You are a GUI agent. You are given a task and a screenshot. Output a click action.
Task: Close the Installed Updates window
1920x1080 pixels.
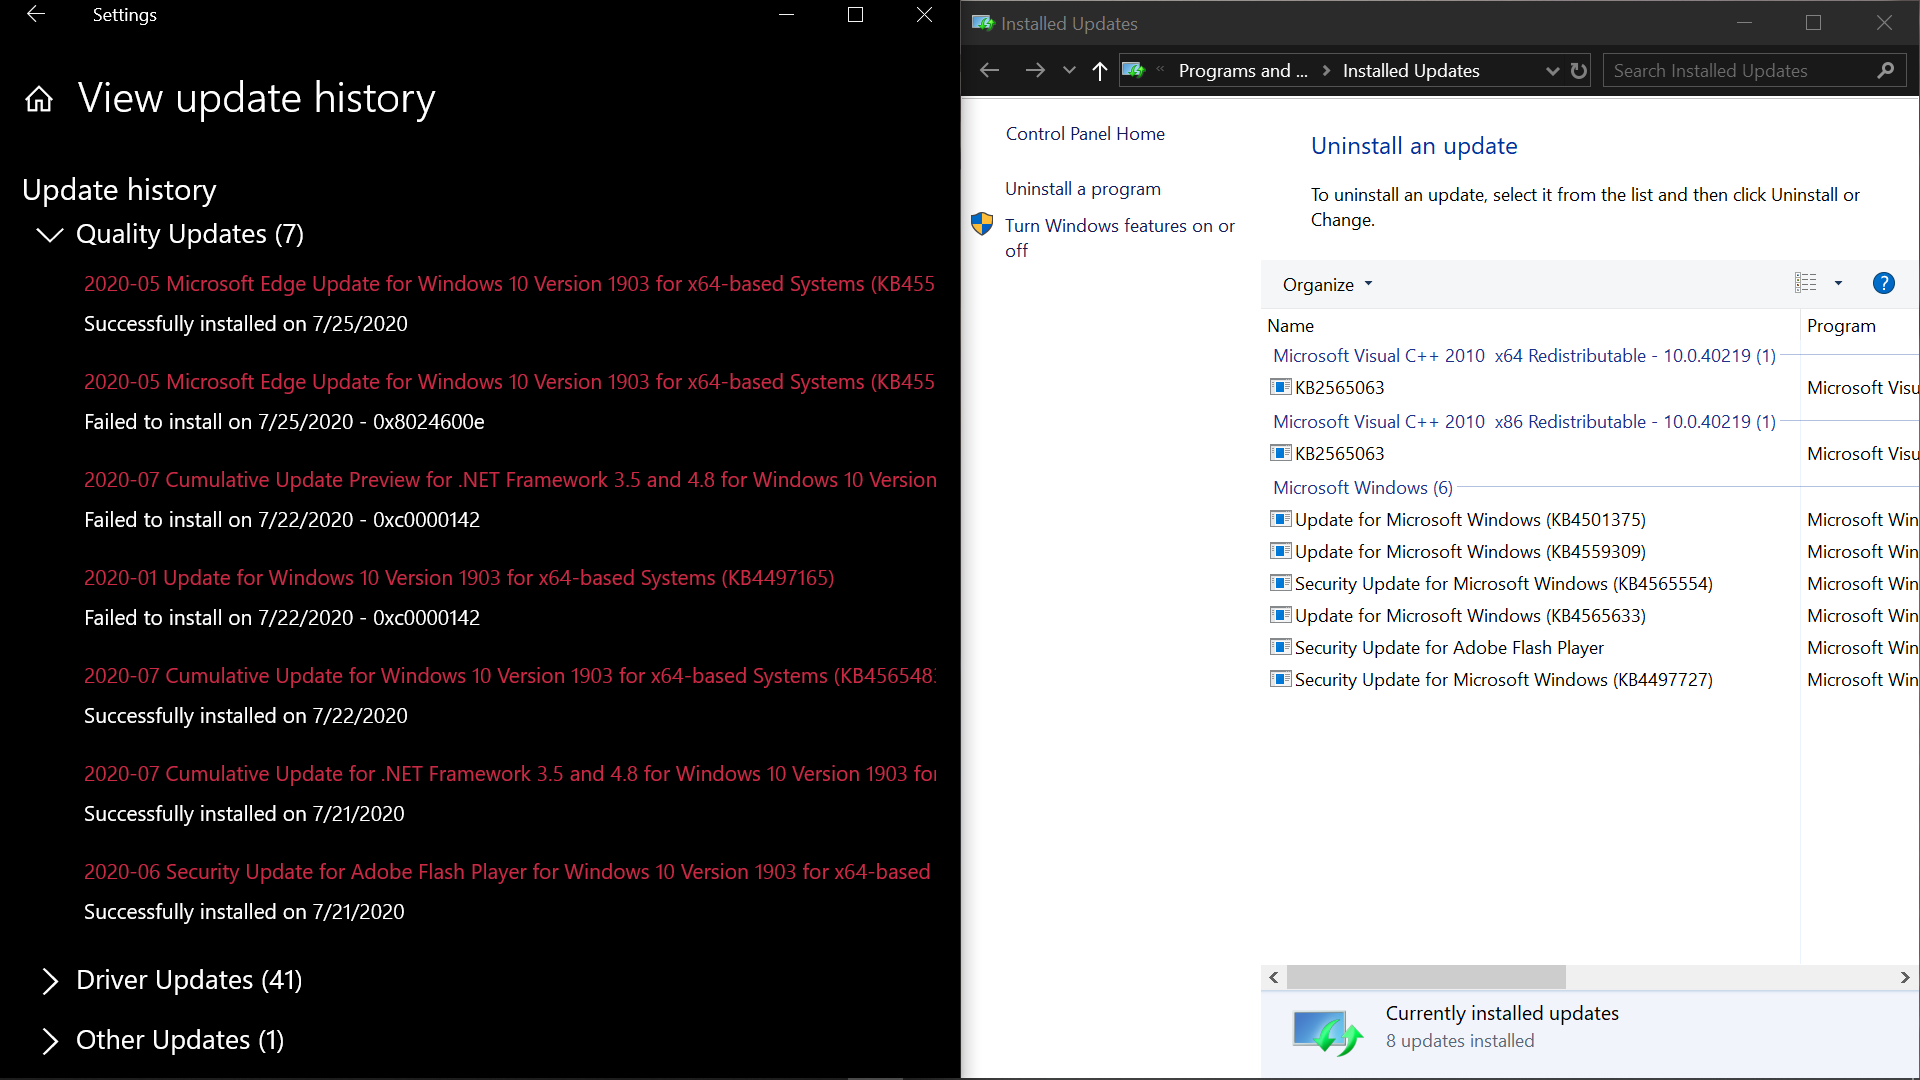pos(1884,23)
